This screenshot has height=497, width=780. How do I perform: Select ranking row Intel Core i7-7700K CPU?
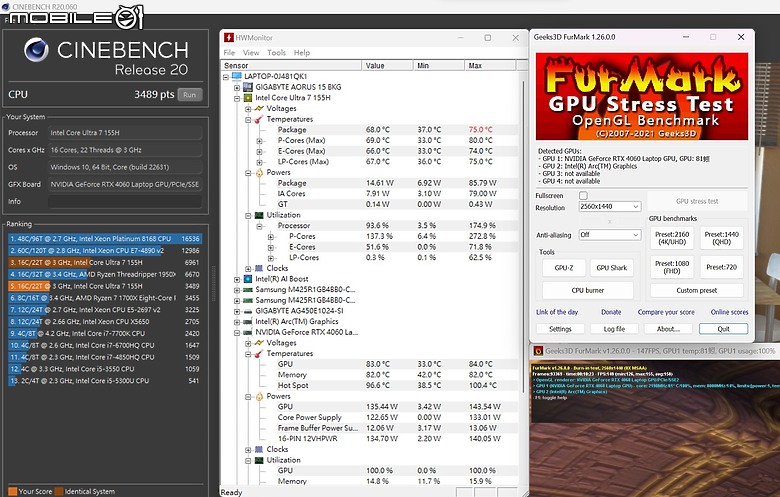coord(104,333)
